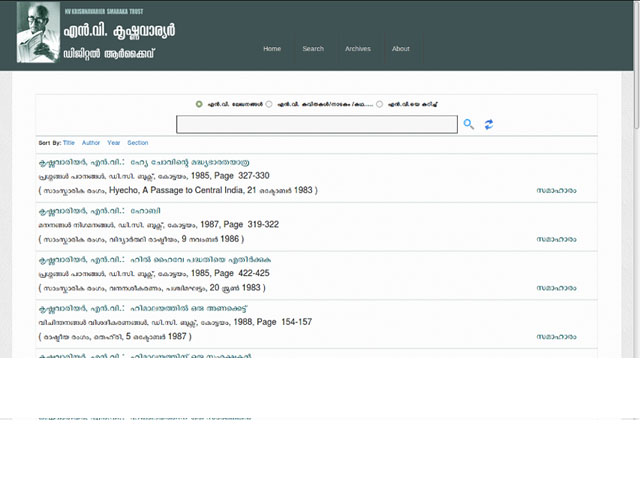Open the Search menu item
Viewport: 640px width, 480px height.
[313, 49]
